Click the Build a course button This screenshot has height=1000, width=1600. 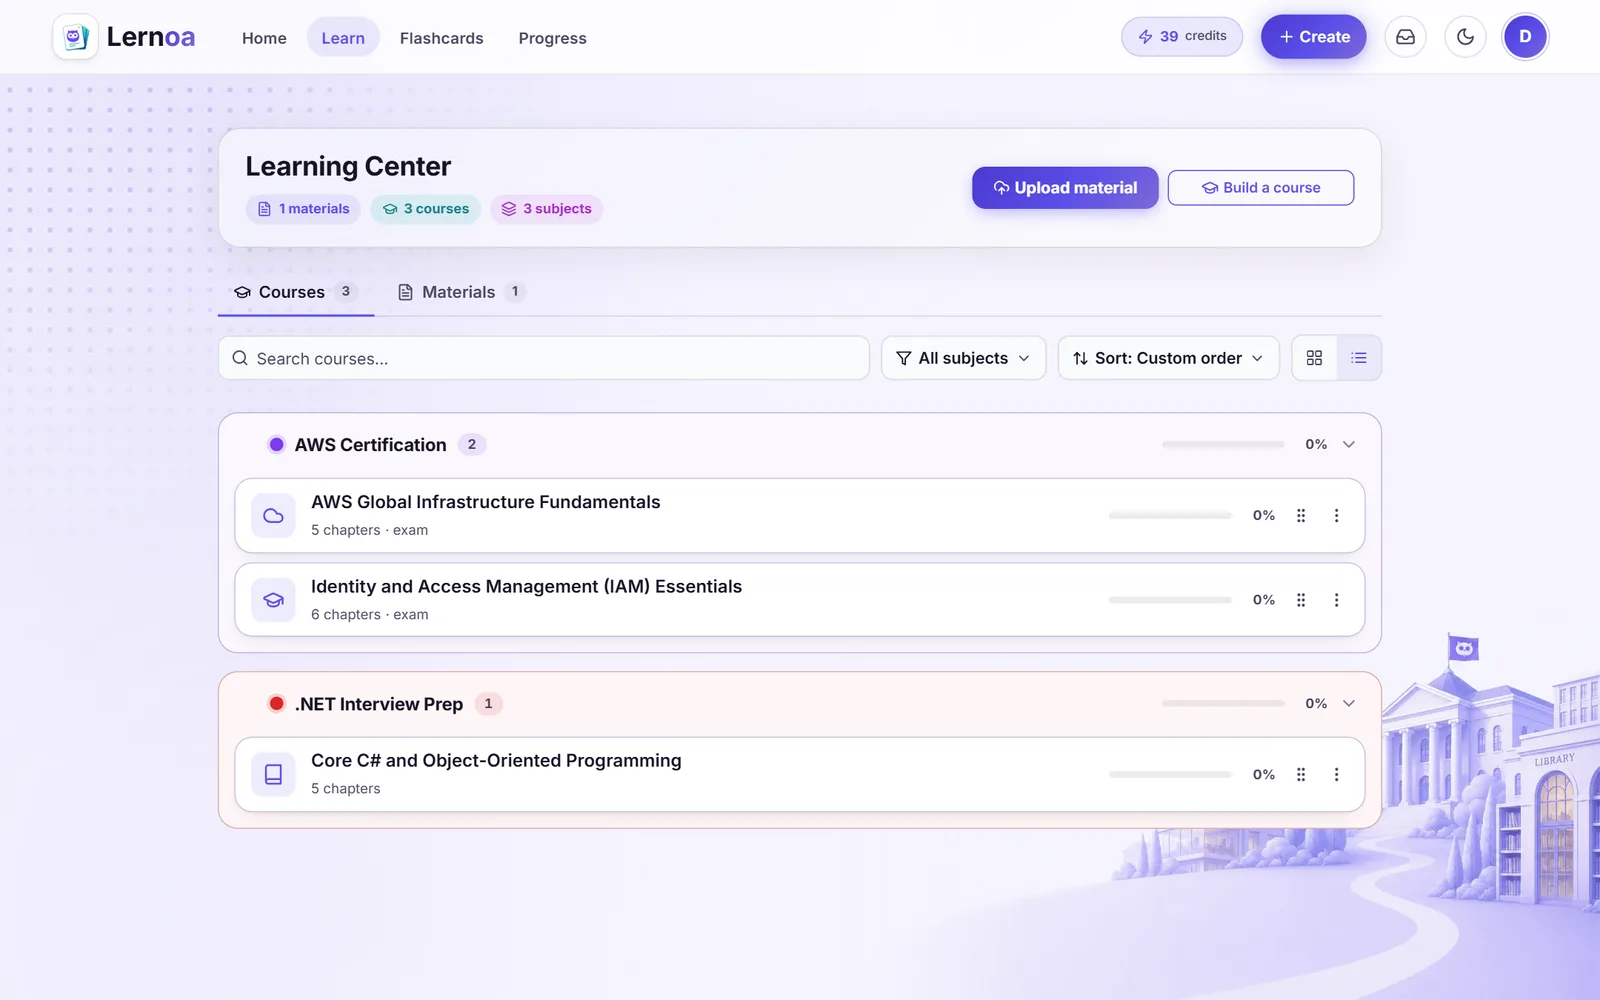[x=1261, y=188]
